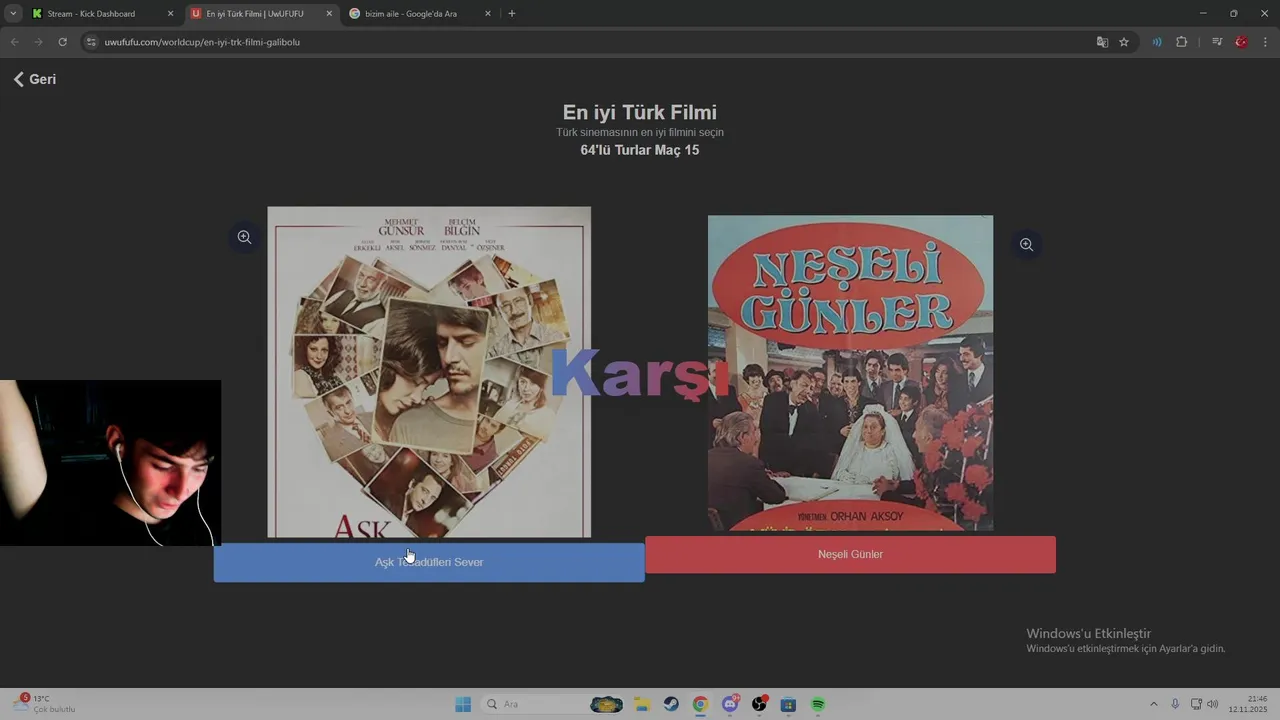Screen dimensions: 1280x720
Task: Click the extension icon left of puzzle icon
Action: (x=1157, y=42)
